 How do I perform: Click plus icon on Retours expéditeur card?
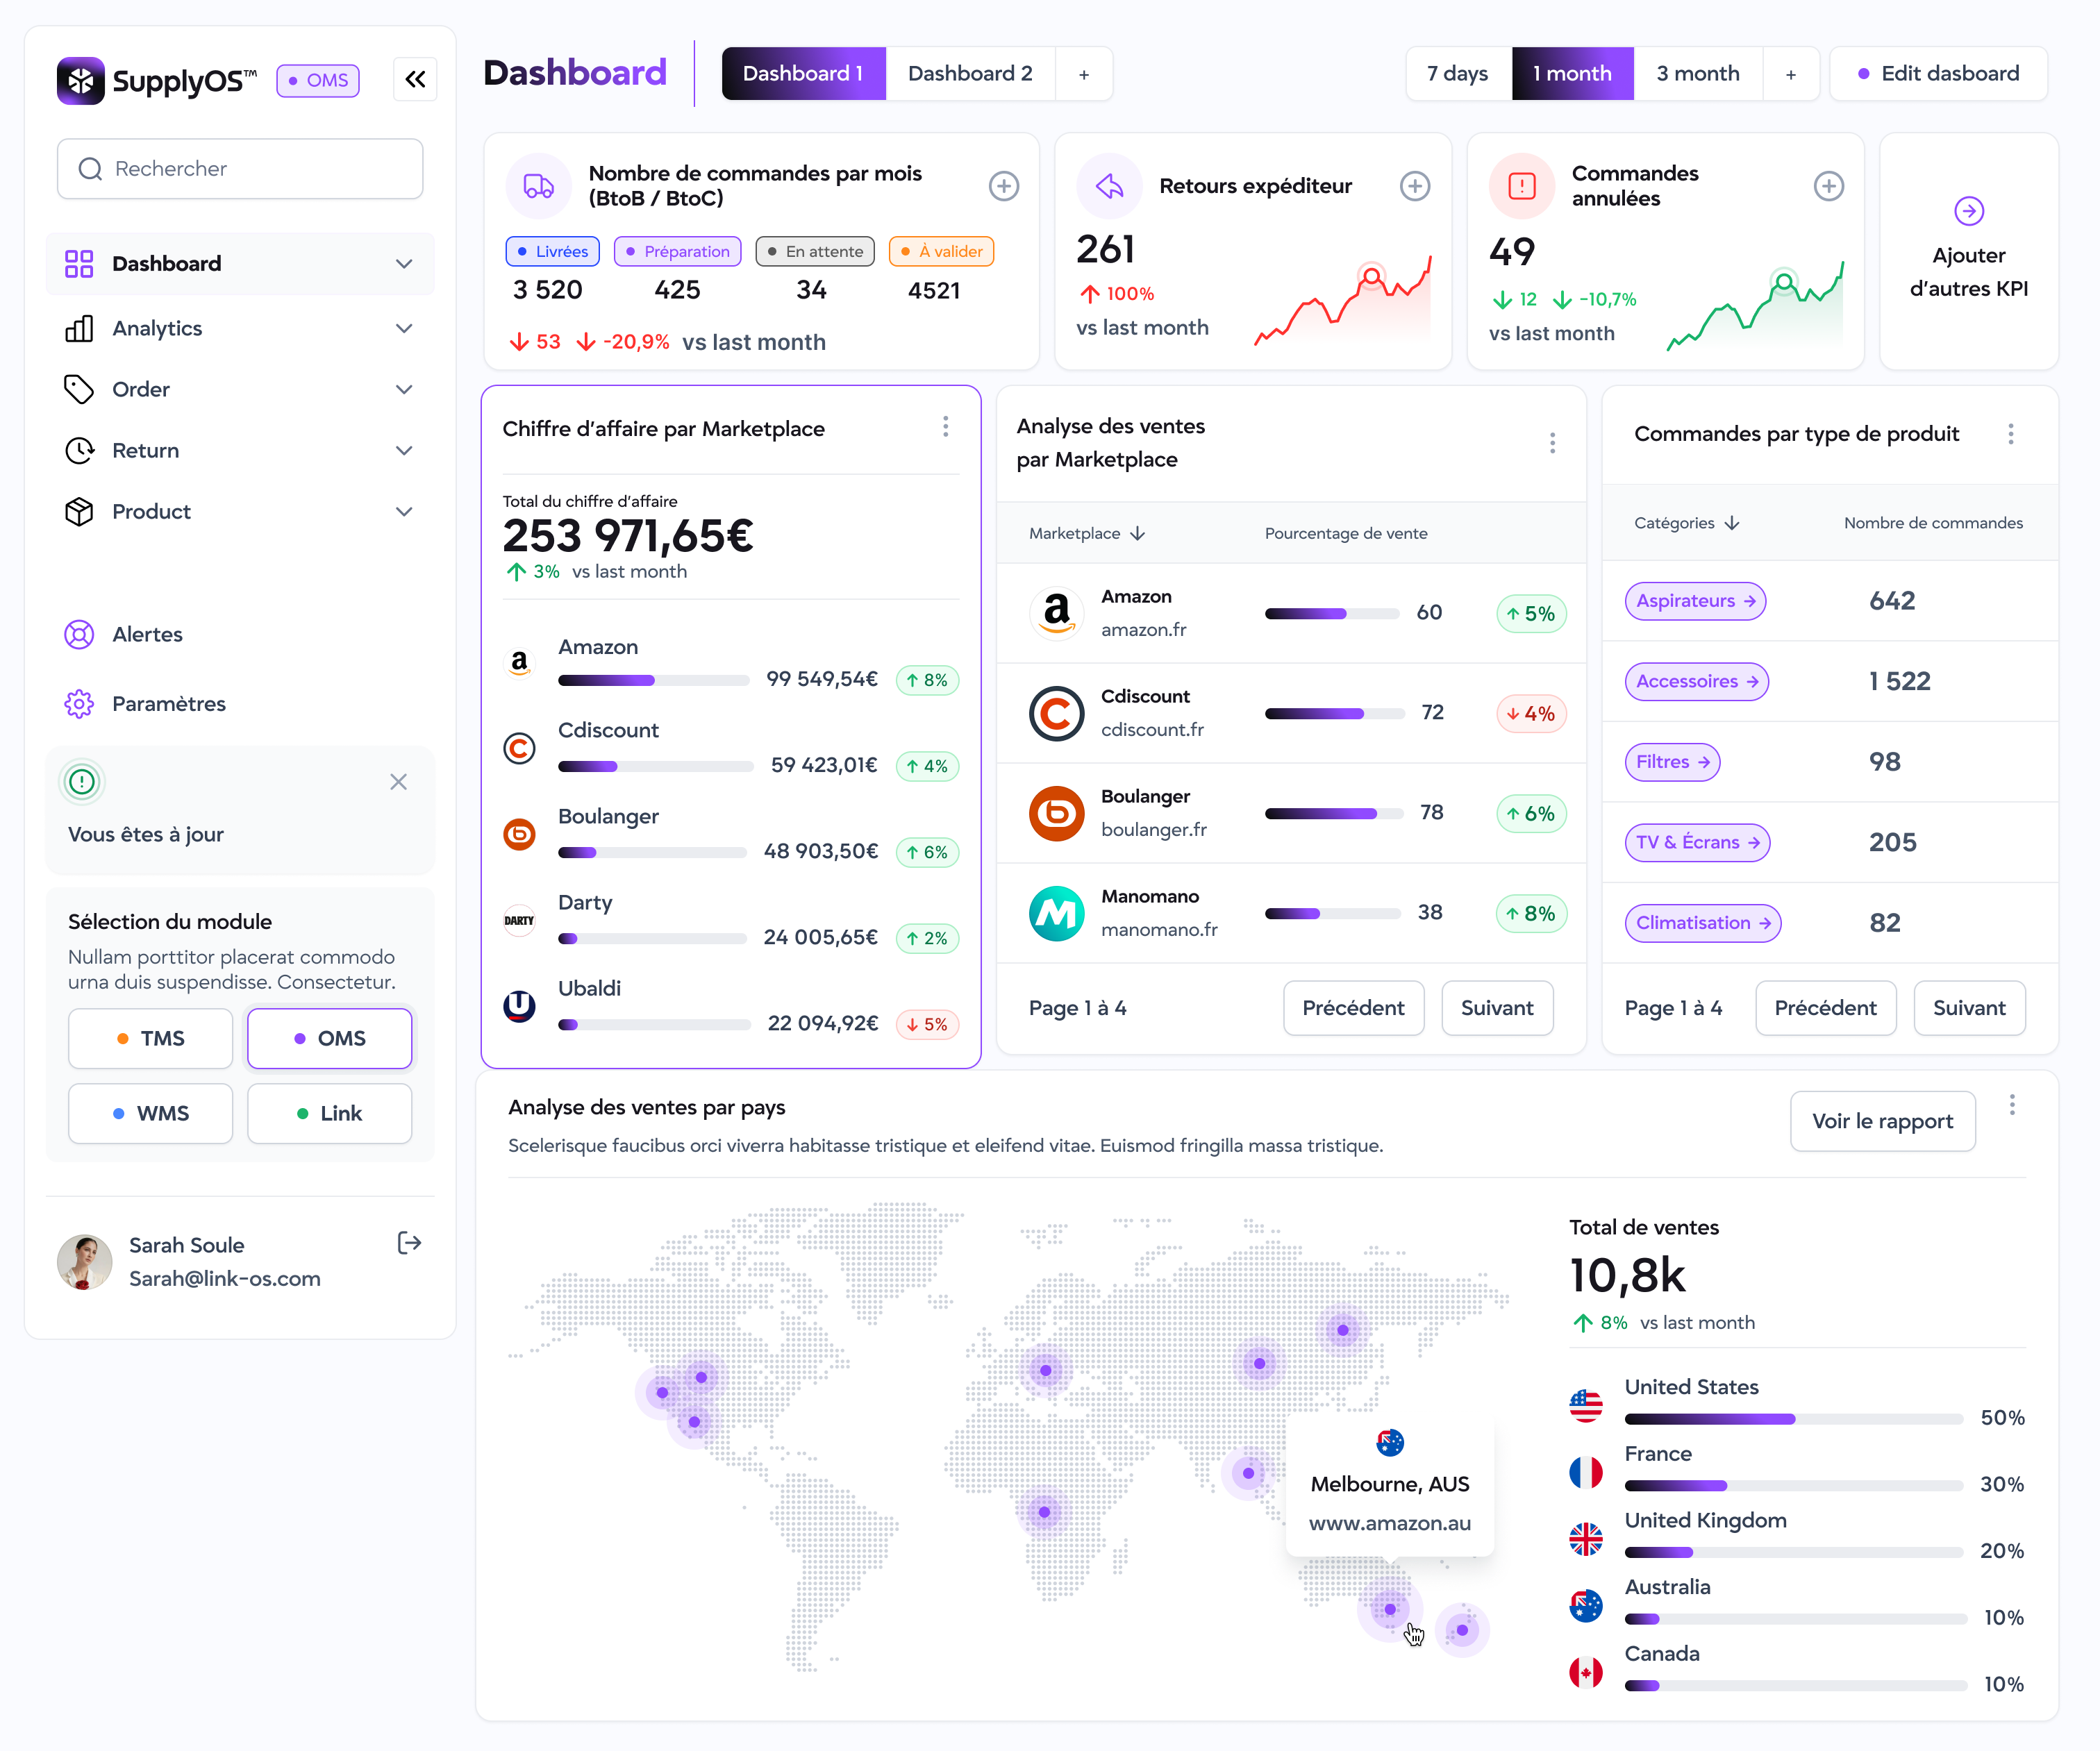tap(1414, 186)
